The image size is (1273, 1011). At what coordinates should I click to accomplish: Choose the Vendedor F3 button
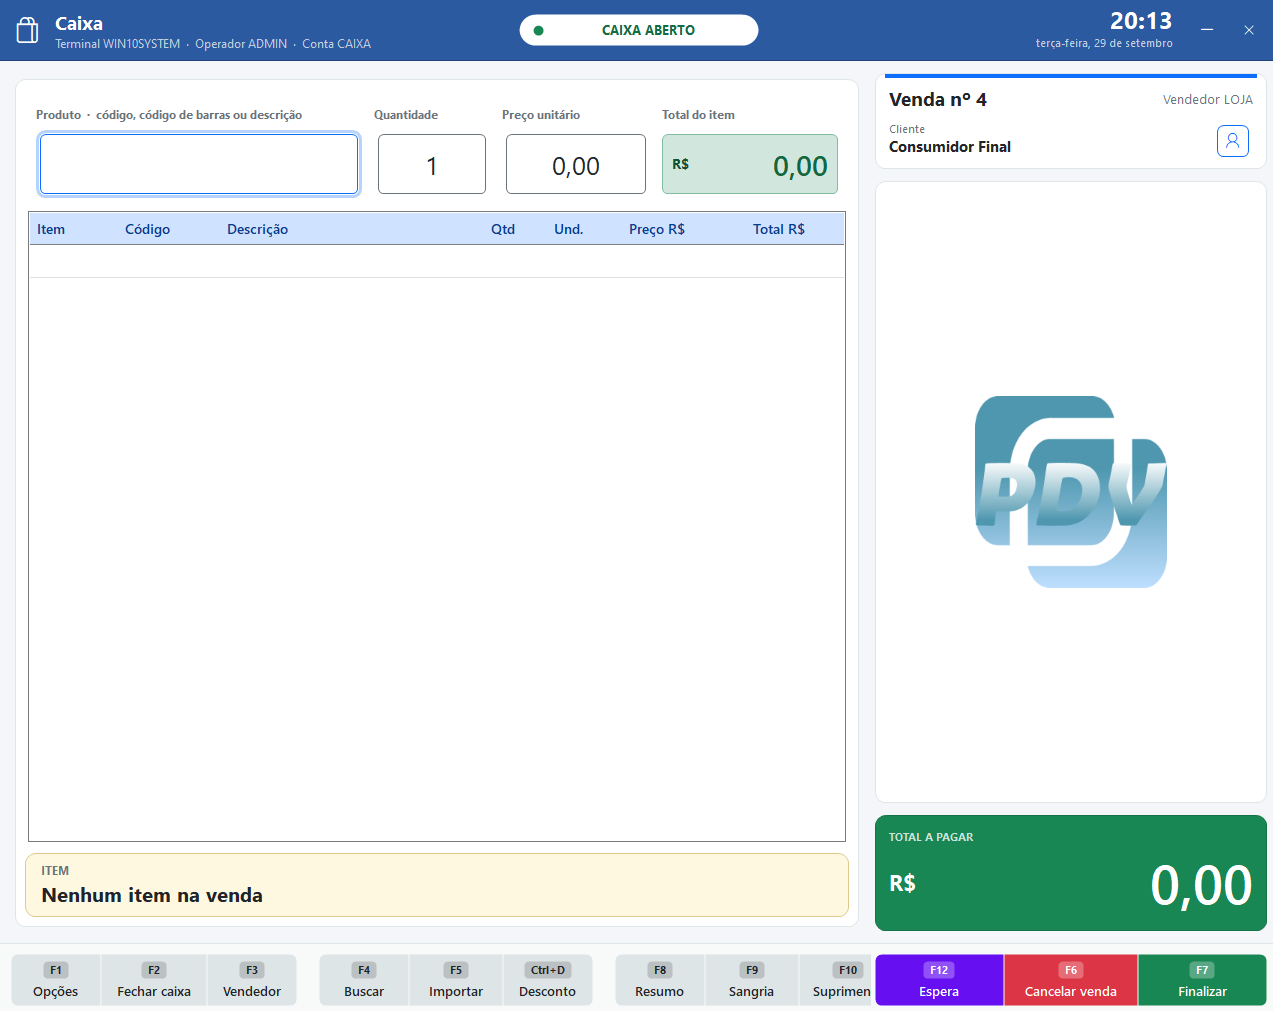[x=252, y=980]
